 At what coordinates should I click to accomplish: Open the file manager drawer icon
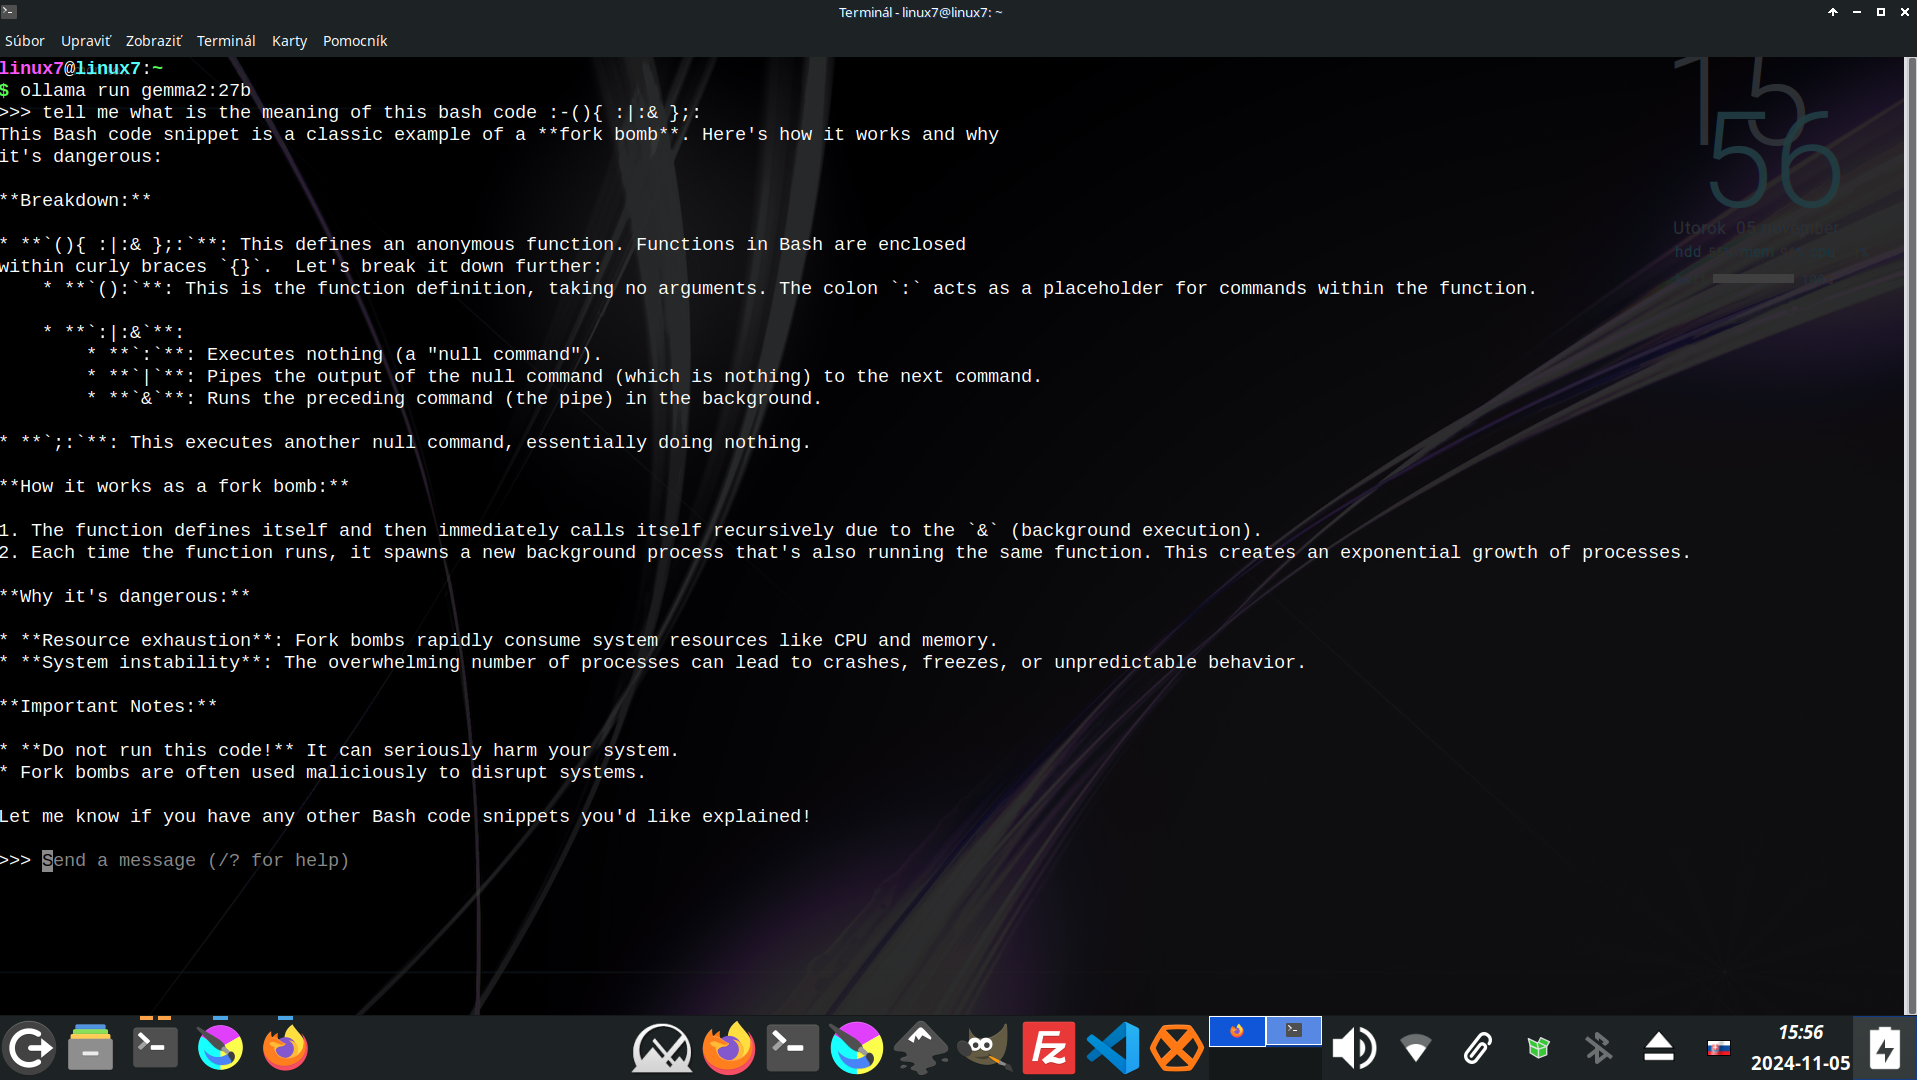click(90, 1048)
